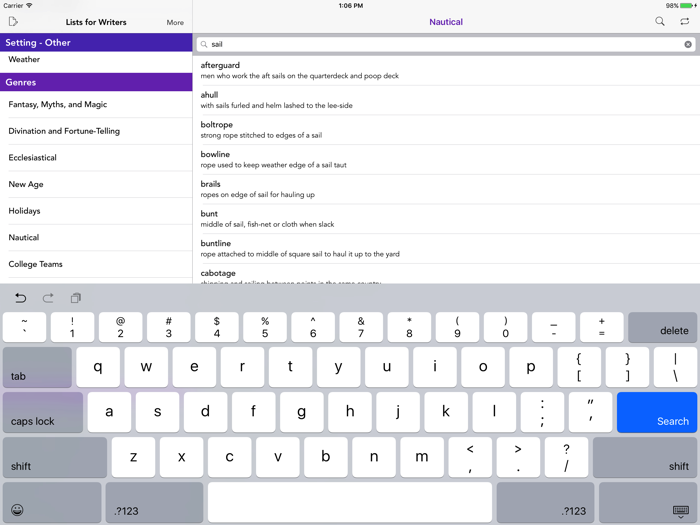Select the 'ahull' result entry
This screenshot has width=700, height=525.
[x=446, y=100]
